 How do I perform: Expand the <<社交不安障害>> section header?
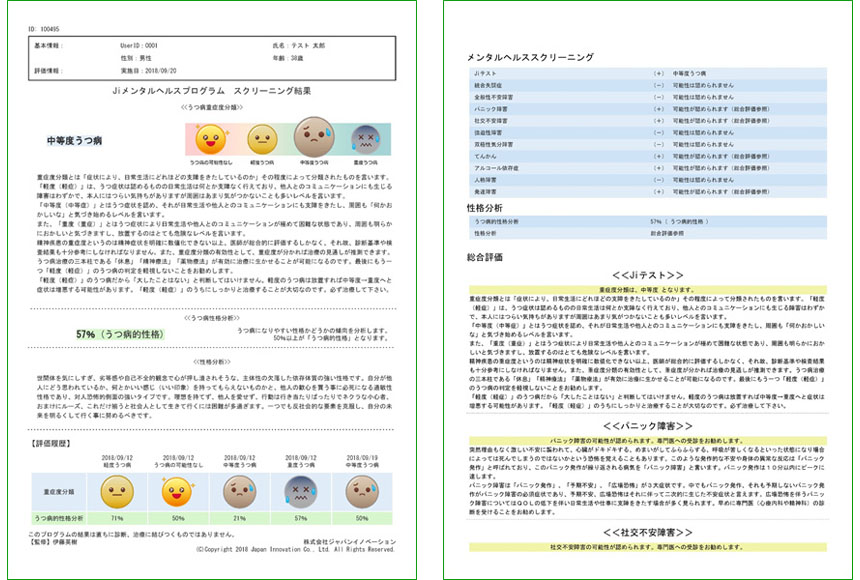pos(651,532)
